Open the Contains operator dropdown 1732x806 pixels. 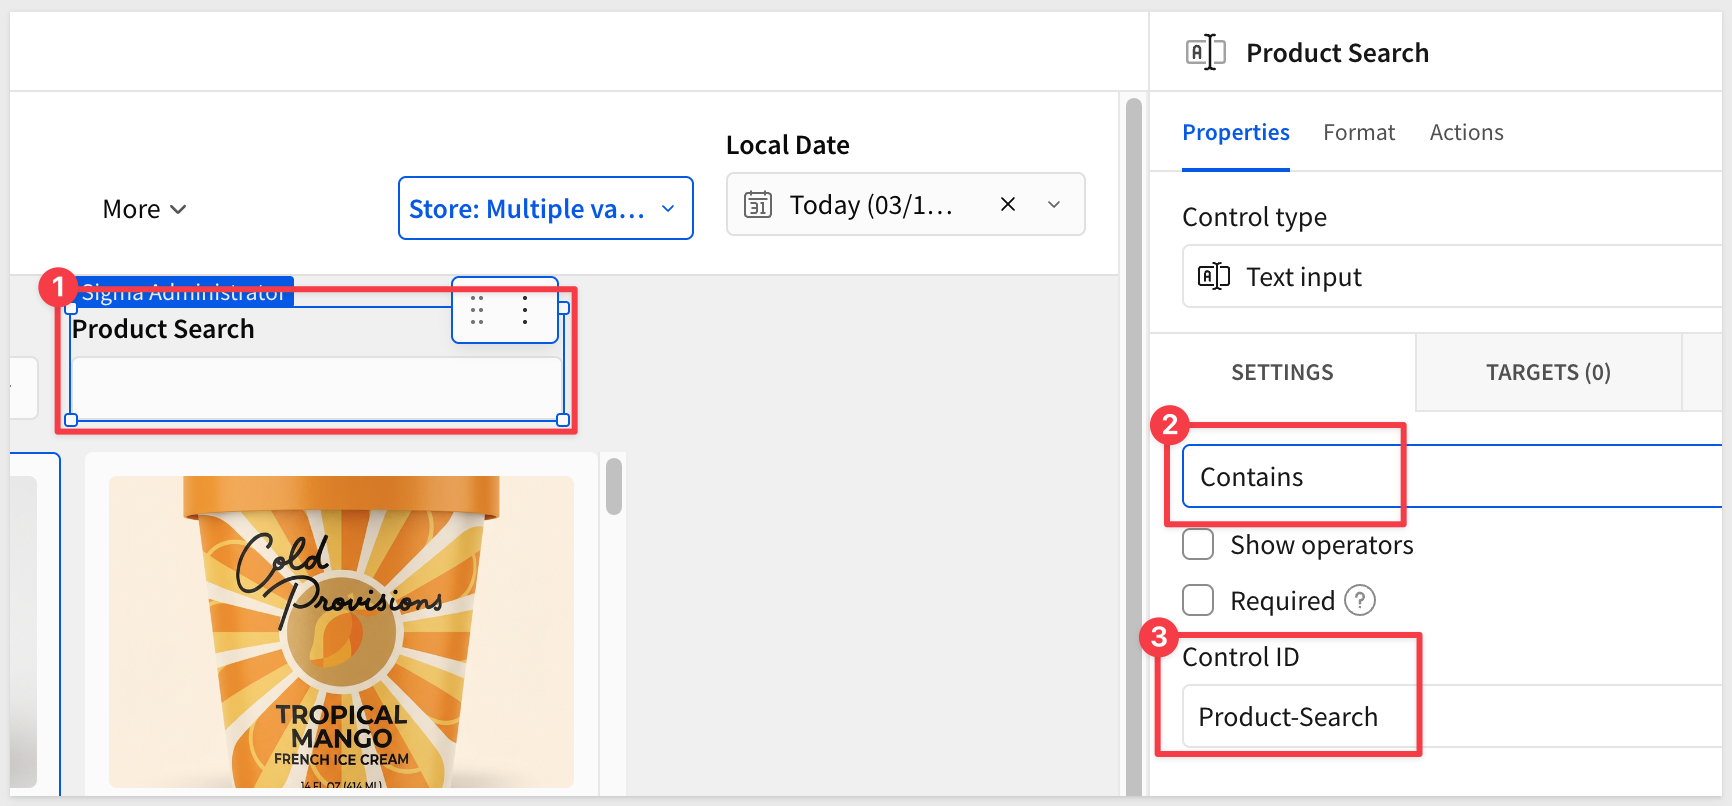pyautogui.click(x=1450, y=477)
